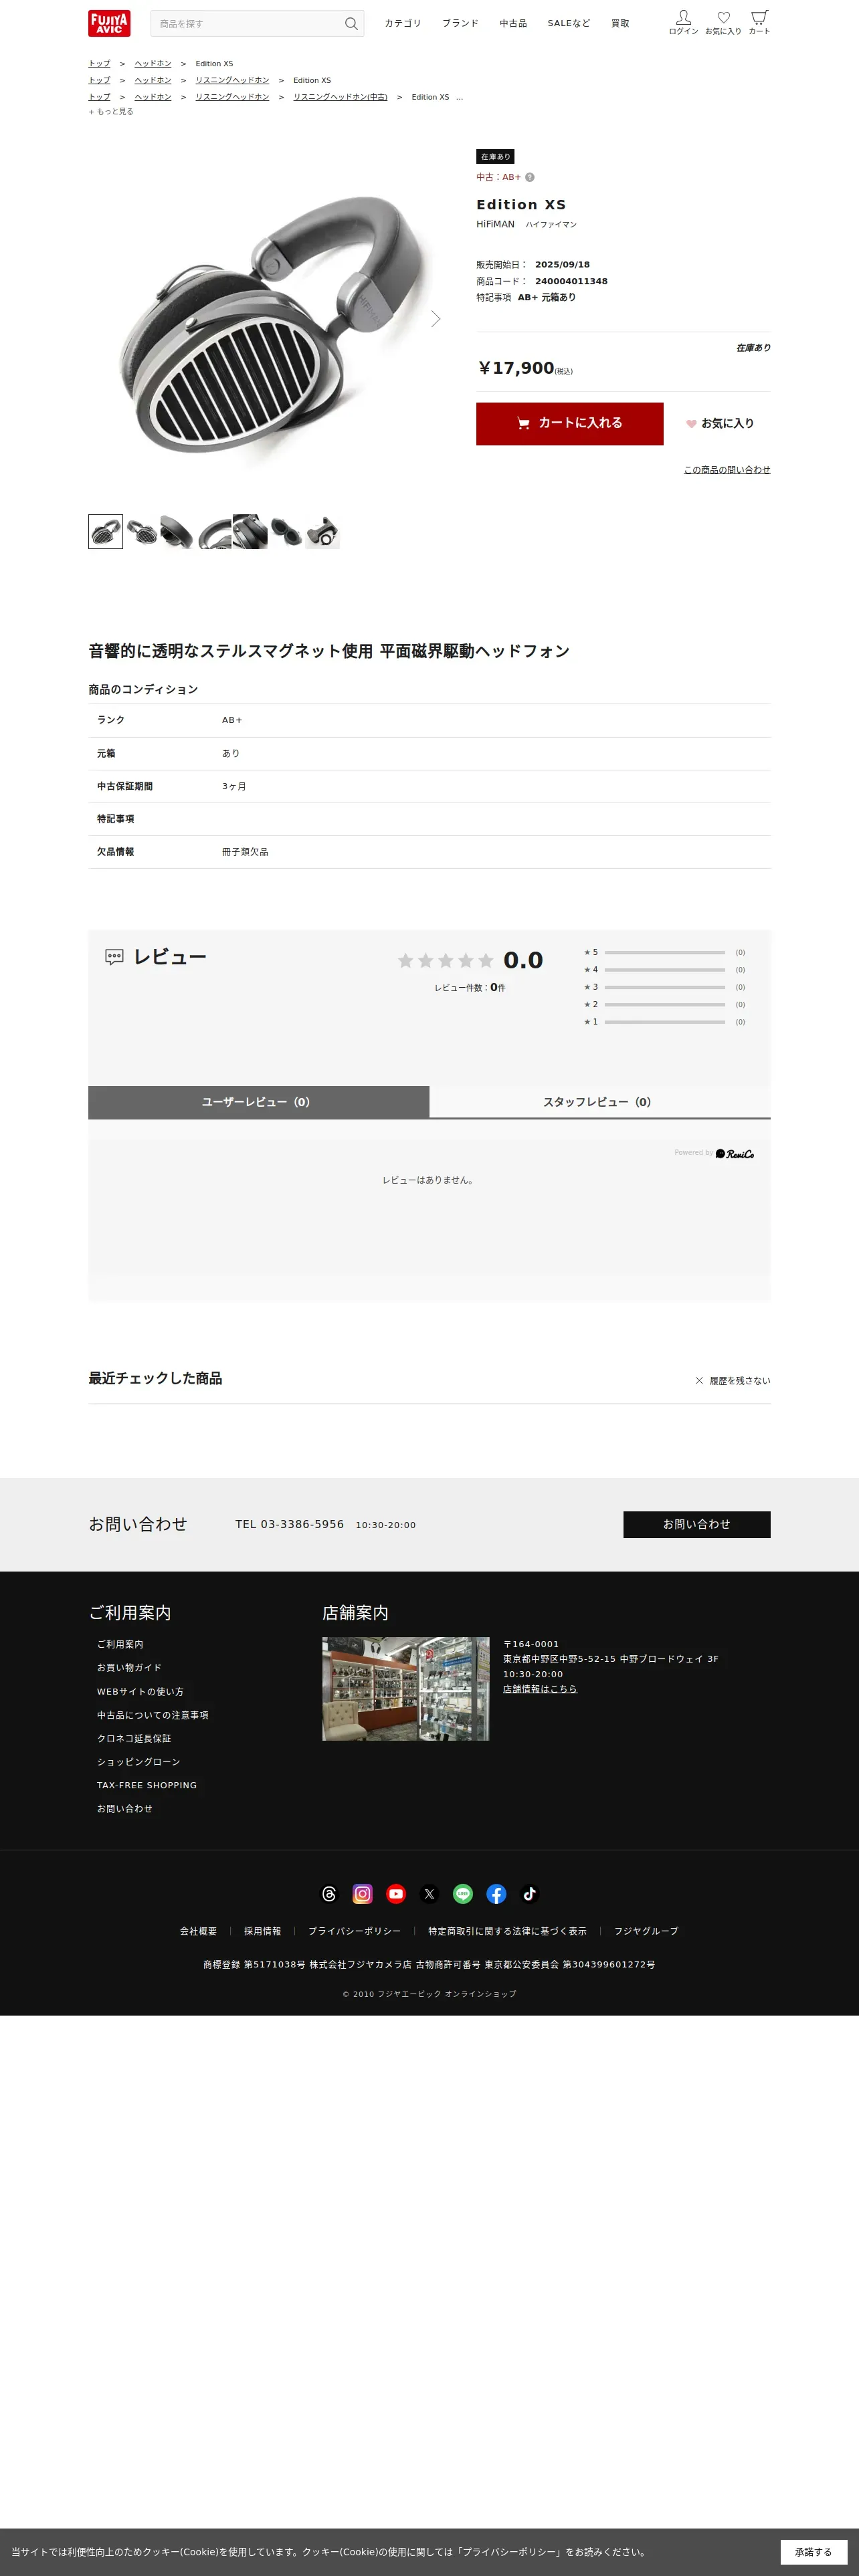The image size is (859, 2576).
Task: Open the X social icon
Action: point(429,1894)
